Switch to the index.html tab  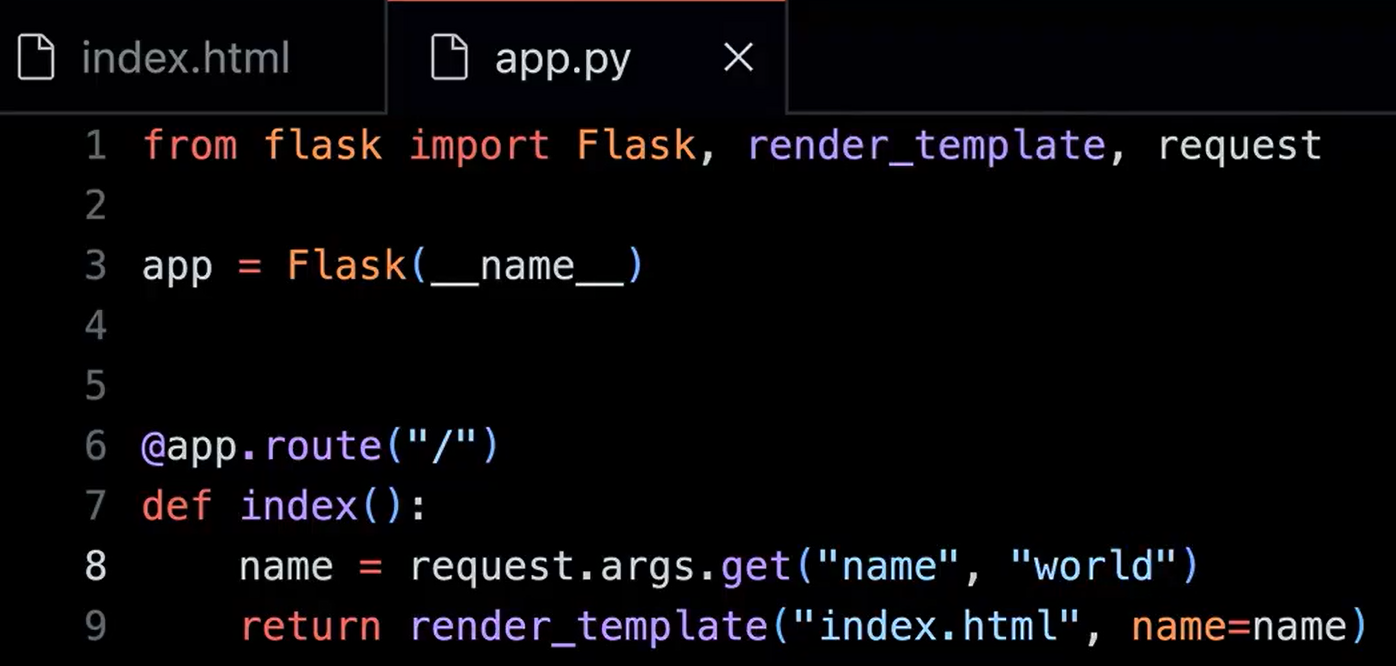[x=185, y=58]
